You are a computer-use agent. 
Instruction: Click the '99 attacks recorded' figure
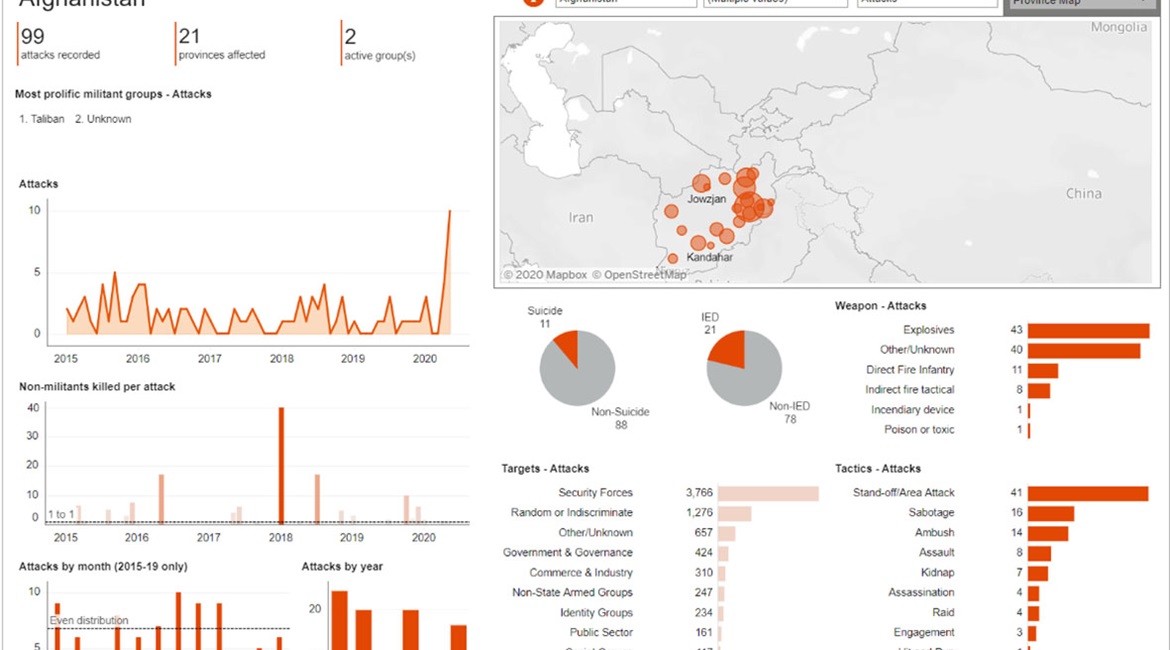point(60,44)
